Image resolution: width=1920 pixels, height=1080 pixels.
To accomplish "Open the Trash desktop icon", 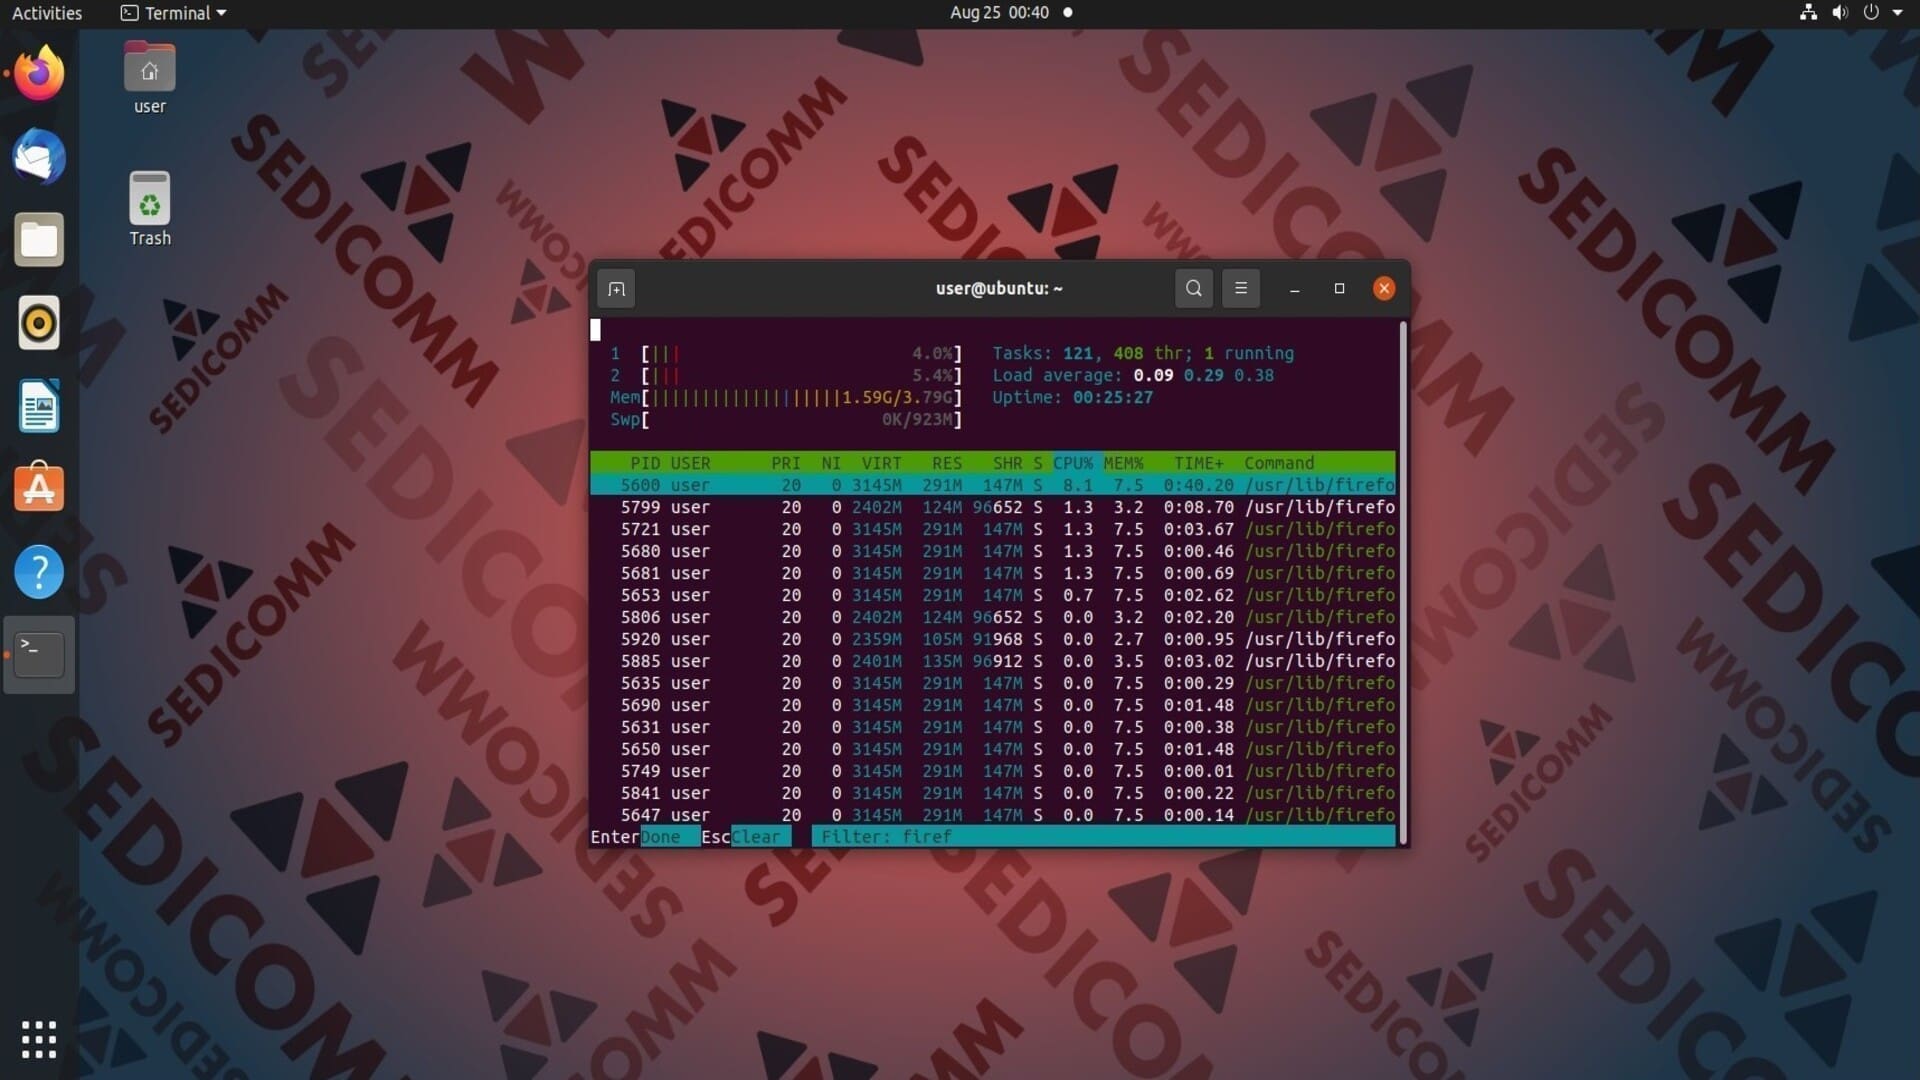I will click(150, 209).
